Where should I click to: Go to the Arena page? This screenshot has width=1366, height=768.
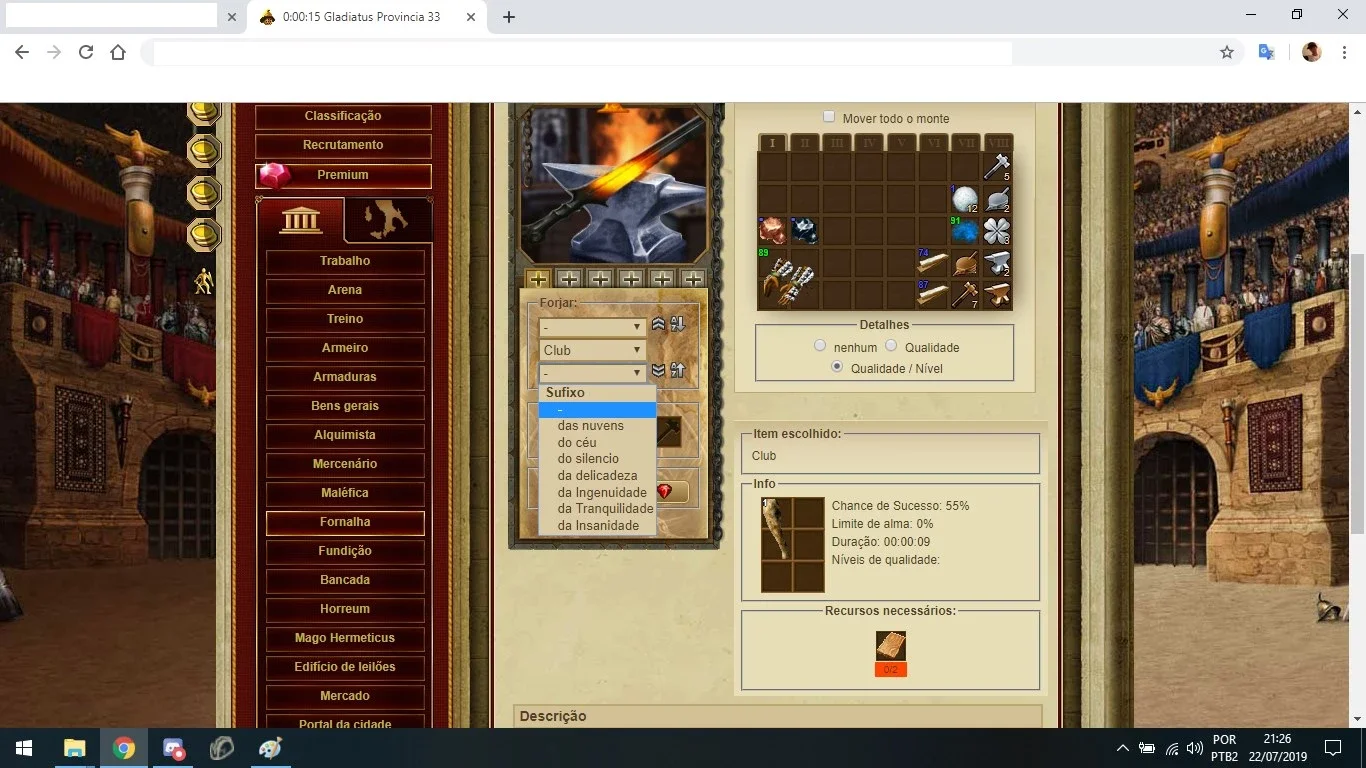point(345,290)
